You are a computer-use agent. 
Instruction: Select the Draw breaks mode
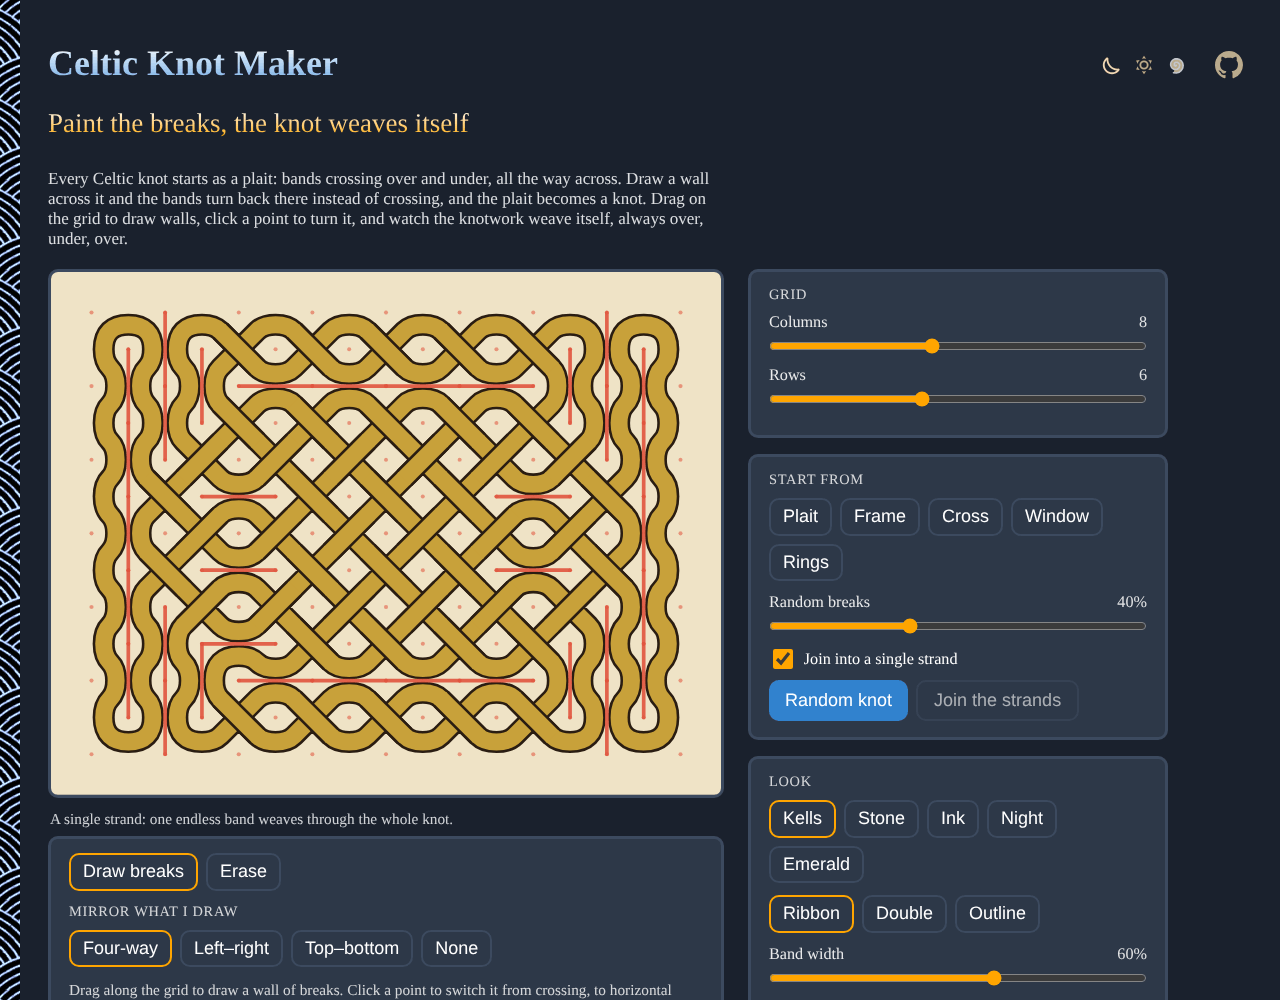pos(133,872)
